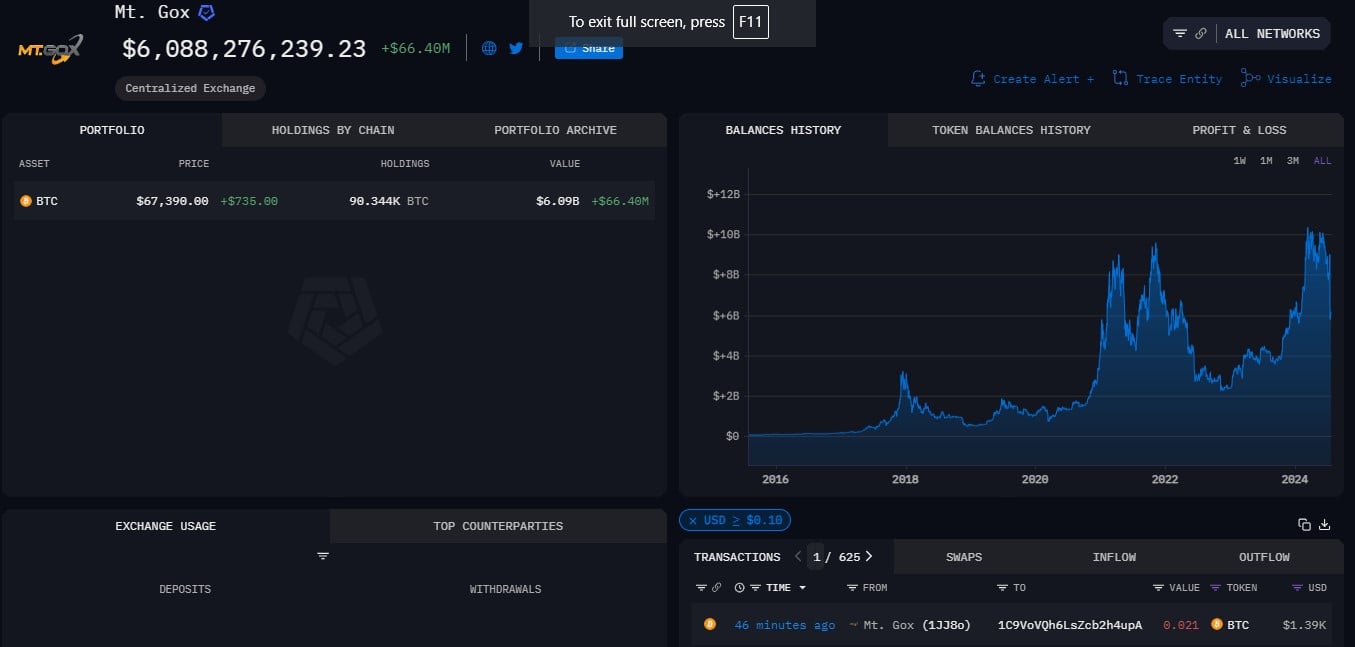The height and width of the screenshot is (647, 1355).
Task: Click the 90.344K BTC holdings value
Action: click(x=389, y=201)
